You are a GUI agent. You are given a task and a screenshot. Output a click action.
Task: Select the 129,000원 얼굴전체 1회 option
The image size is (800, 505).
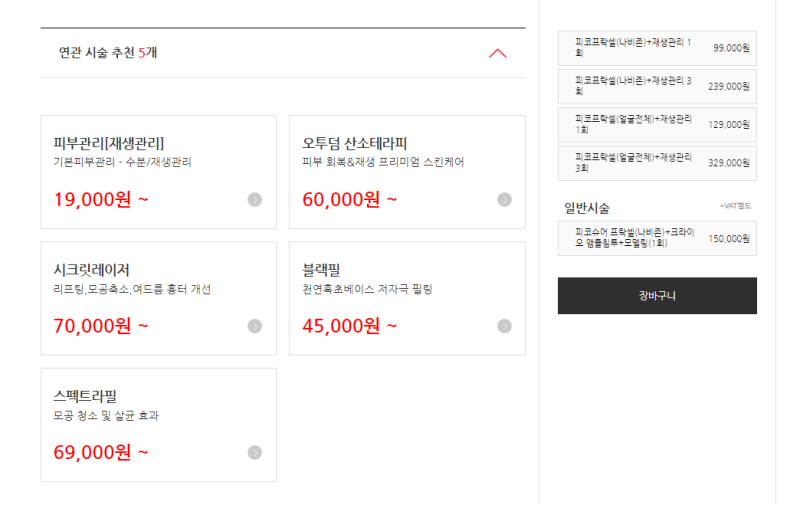coord(657,124)
